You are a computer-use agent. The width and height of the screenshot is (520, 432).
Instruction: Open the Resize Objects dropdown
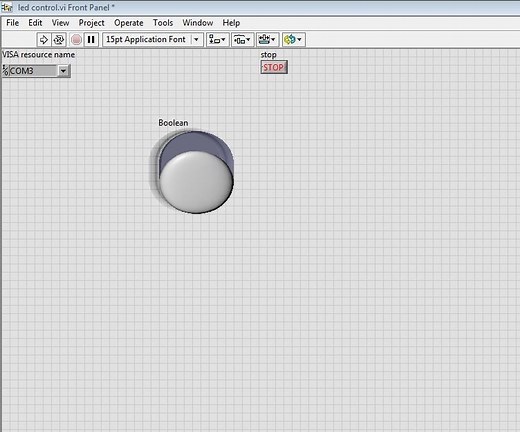tap(268, 40)
